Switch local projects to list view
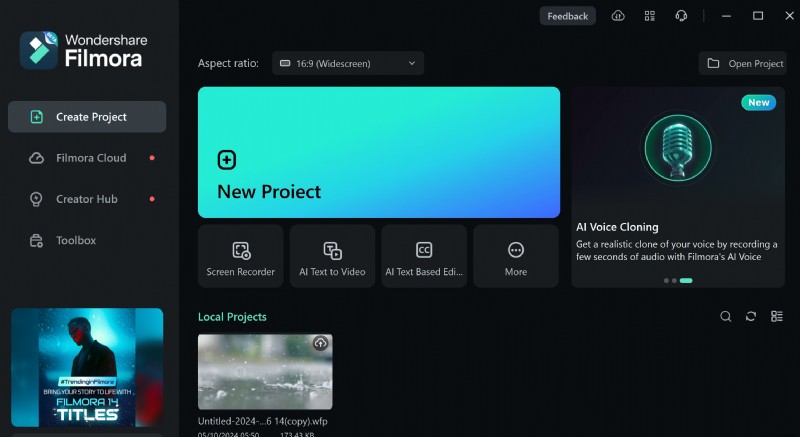 click(x=777, y=317)
